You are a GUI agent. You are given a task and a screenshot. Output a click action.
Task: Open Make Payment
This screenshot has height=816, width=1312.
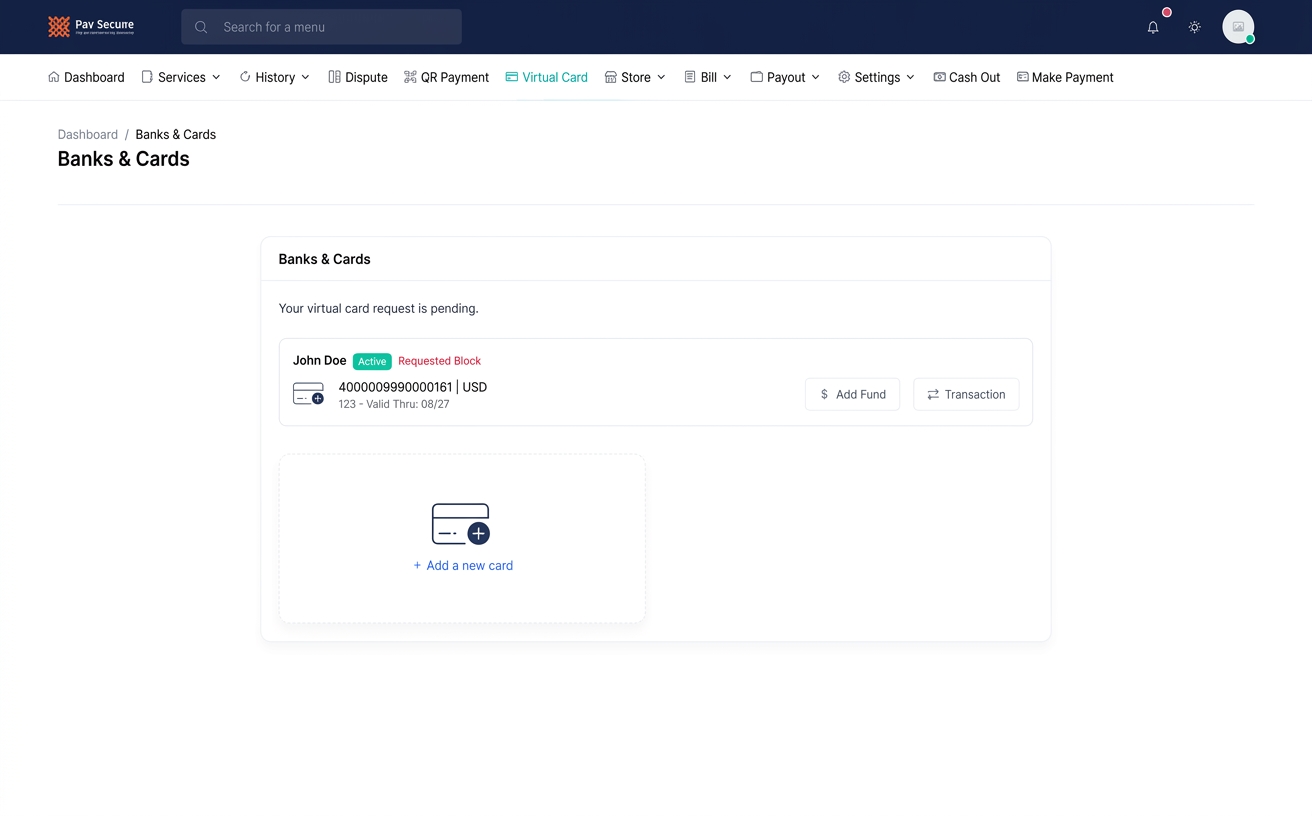pos(1065,77)
